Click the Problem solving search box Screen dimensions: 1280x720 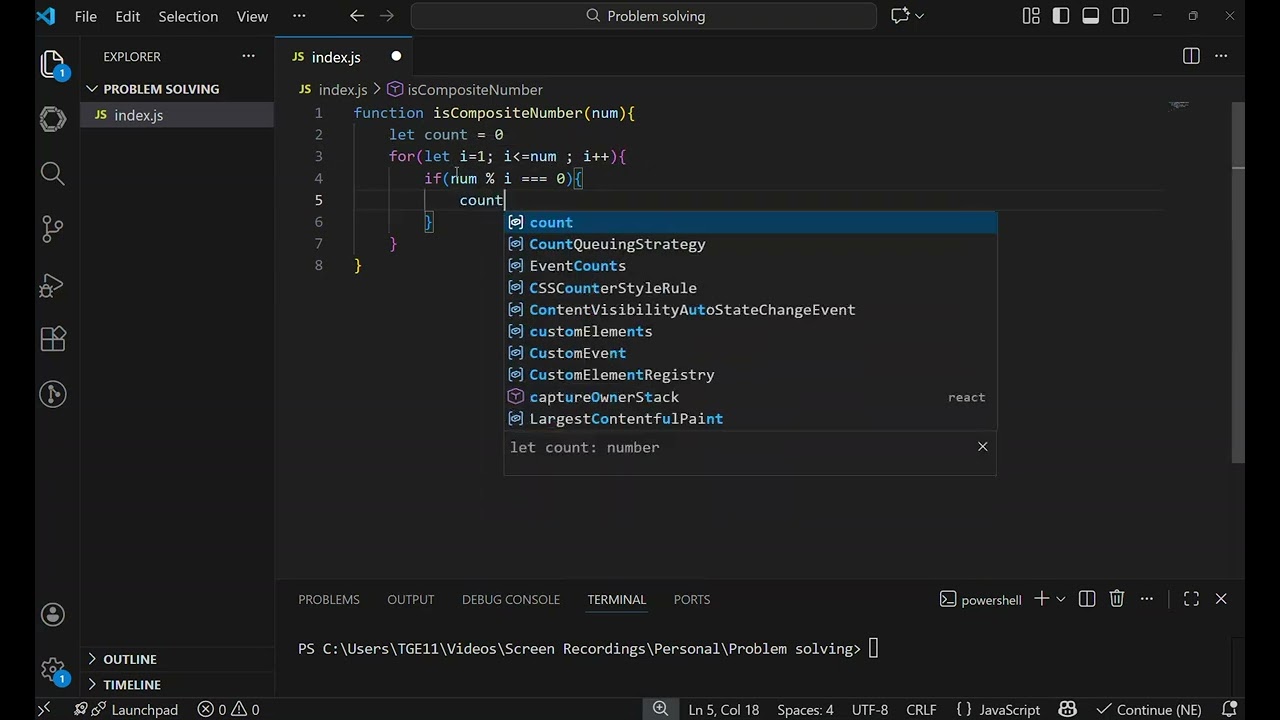click(644, 16)
